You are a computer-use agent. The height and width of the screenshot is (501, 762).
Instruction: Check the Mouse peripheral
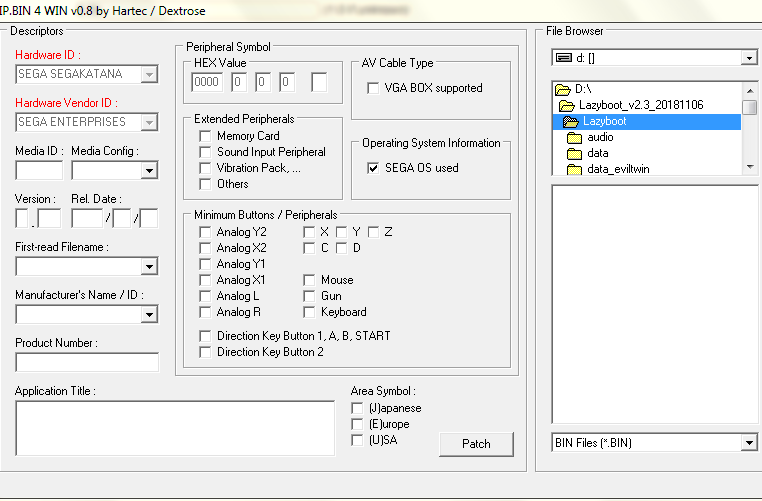click(309, 280)
